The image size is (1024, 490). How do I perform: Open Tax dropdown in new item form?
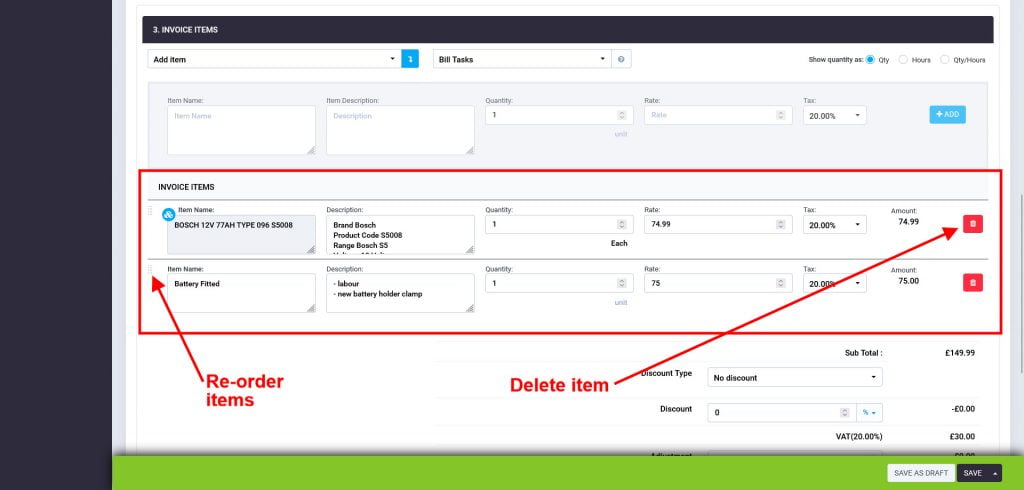coord(835,115)
